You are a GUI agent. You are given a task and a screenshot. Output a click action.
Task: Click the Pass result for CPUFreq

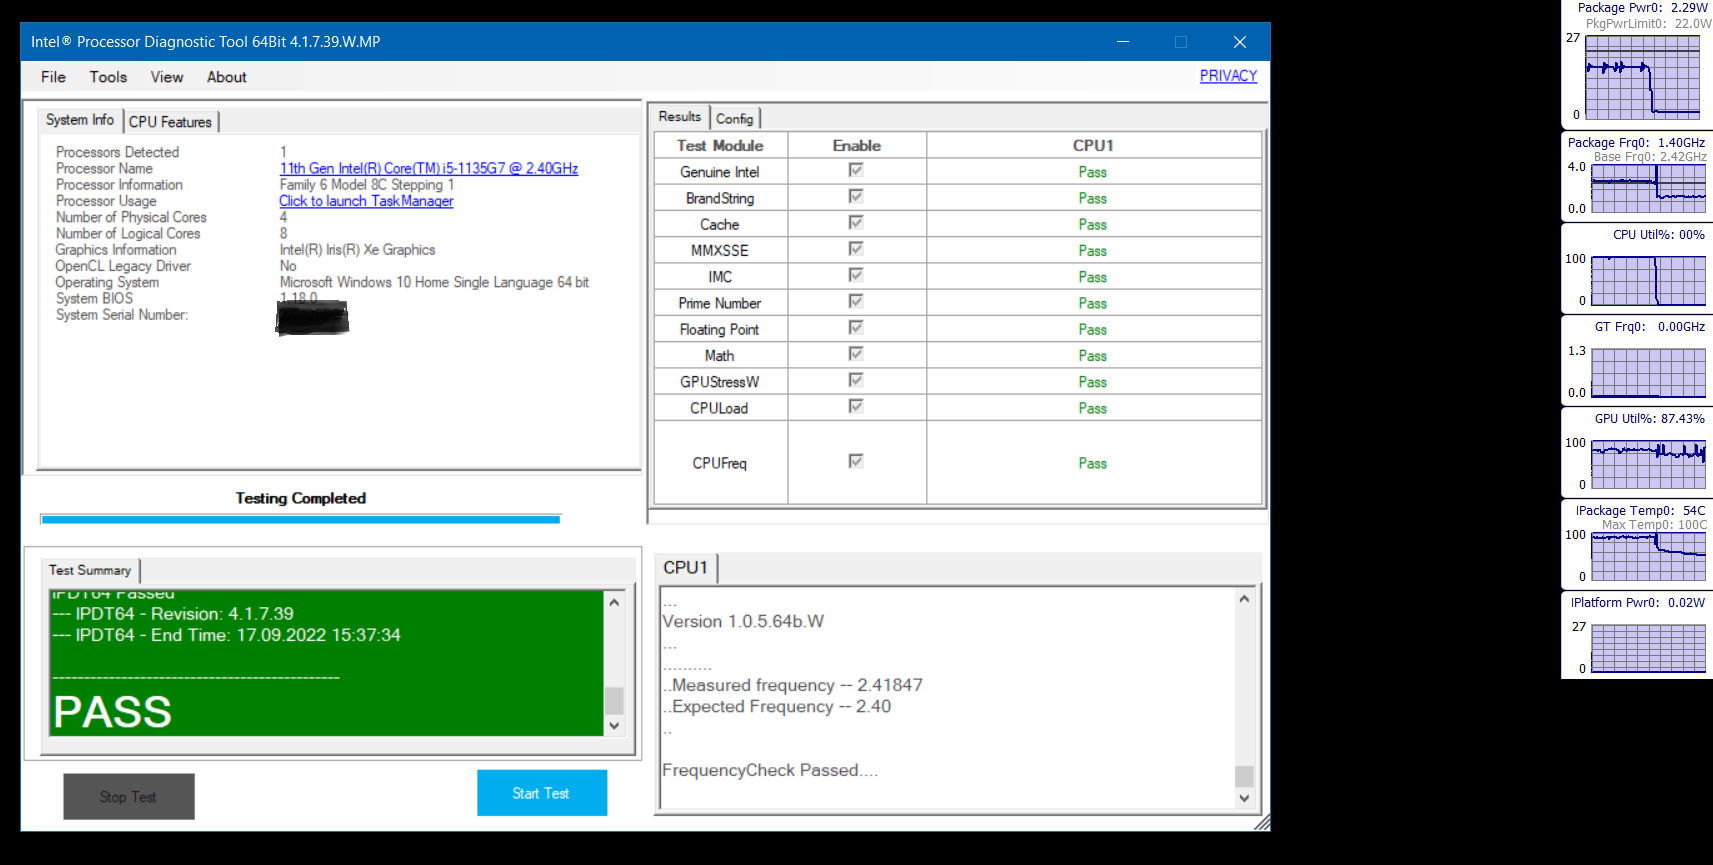(1092, 463)
